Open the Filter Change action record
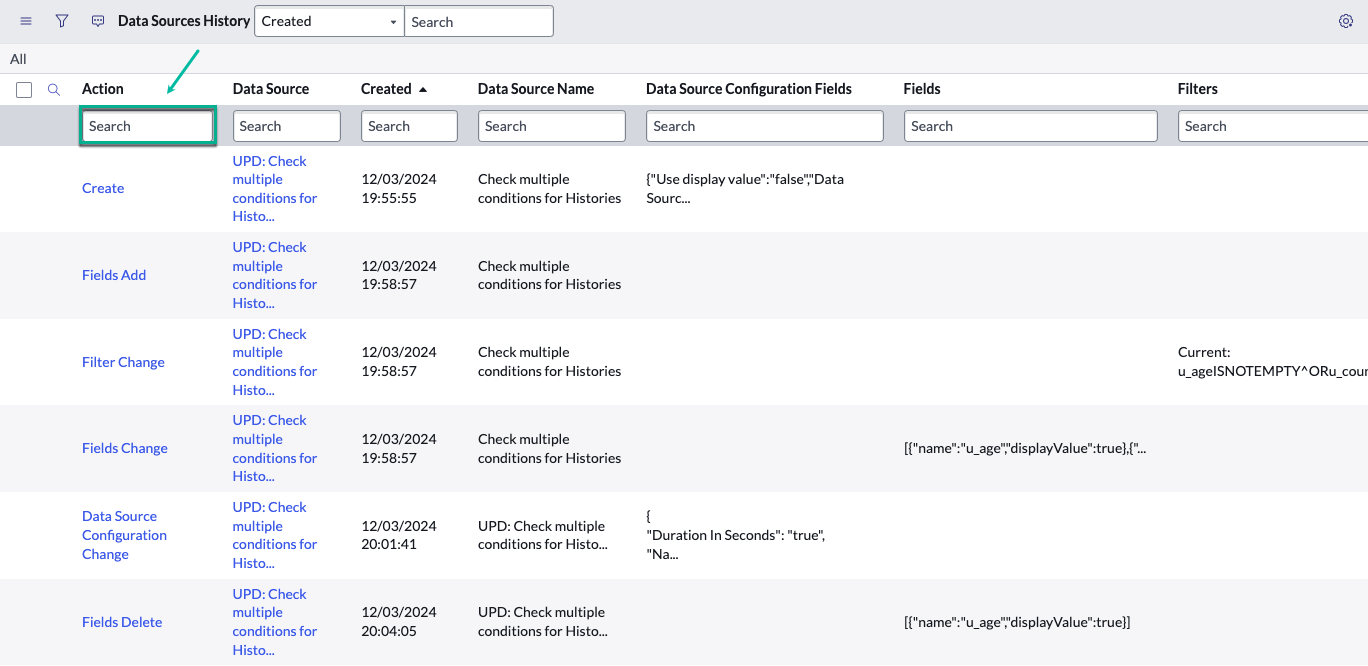1368x666 pixels. click(123, 362)
